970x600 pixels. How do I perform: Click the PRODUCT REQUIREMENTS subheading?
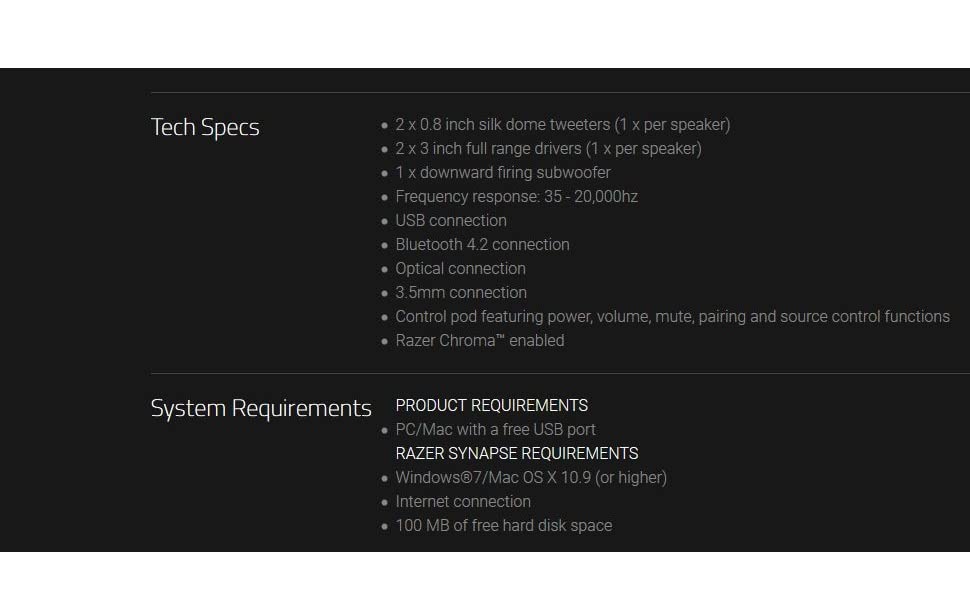click(492, 406)
